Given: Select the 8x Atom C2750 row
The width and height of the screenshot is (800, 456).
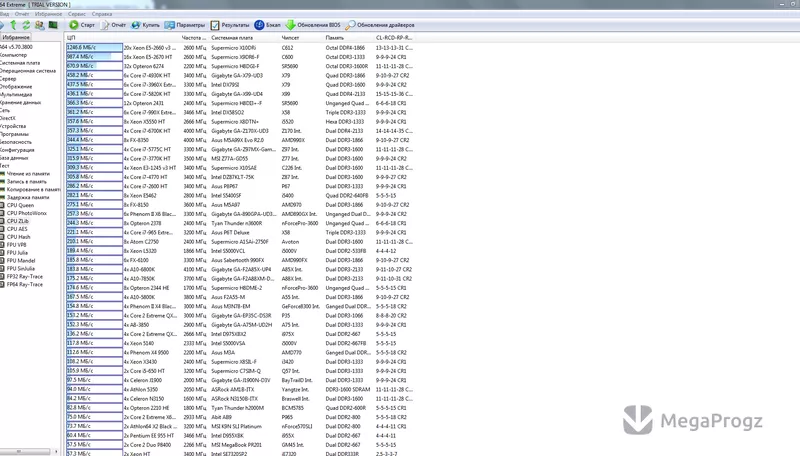Looking at the screenshot, I should point(240,242).
